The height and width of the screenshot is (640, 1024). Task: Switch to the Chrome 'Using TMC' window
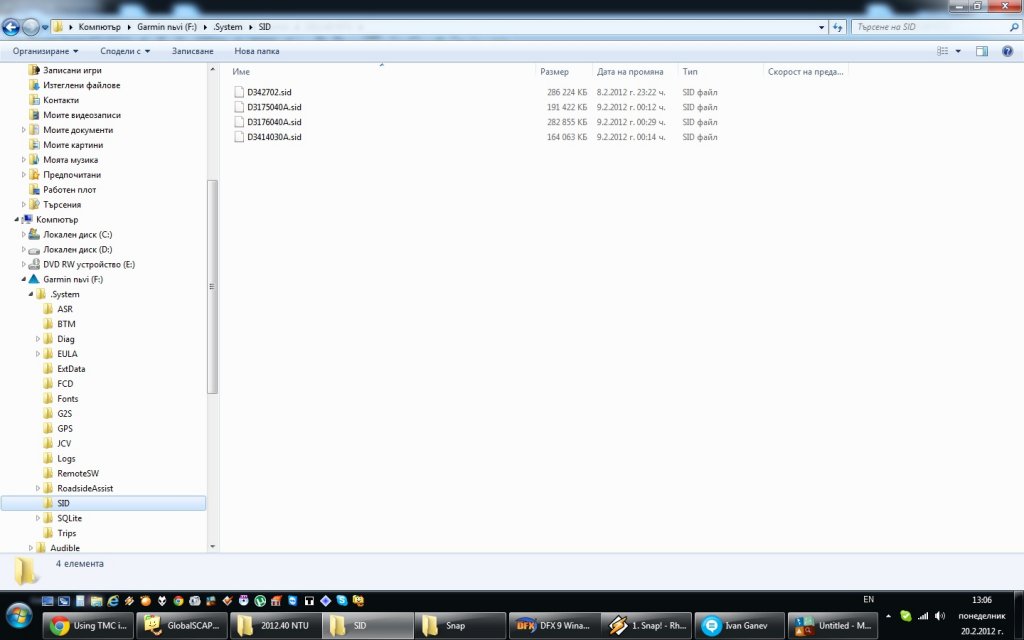89,626
